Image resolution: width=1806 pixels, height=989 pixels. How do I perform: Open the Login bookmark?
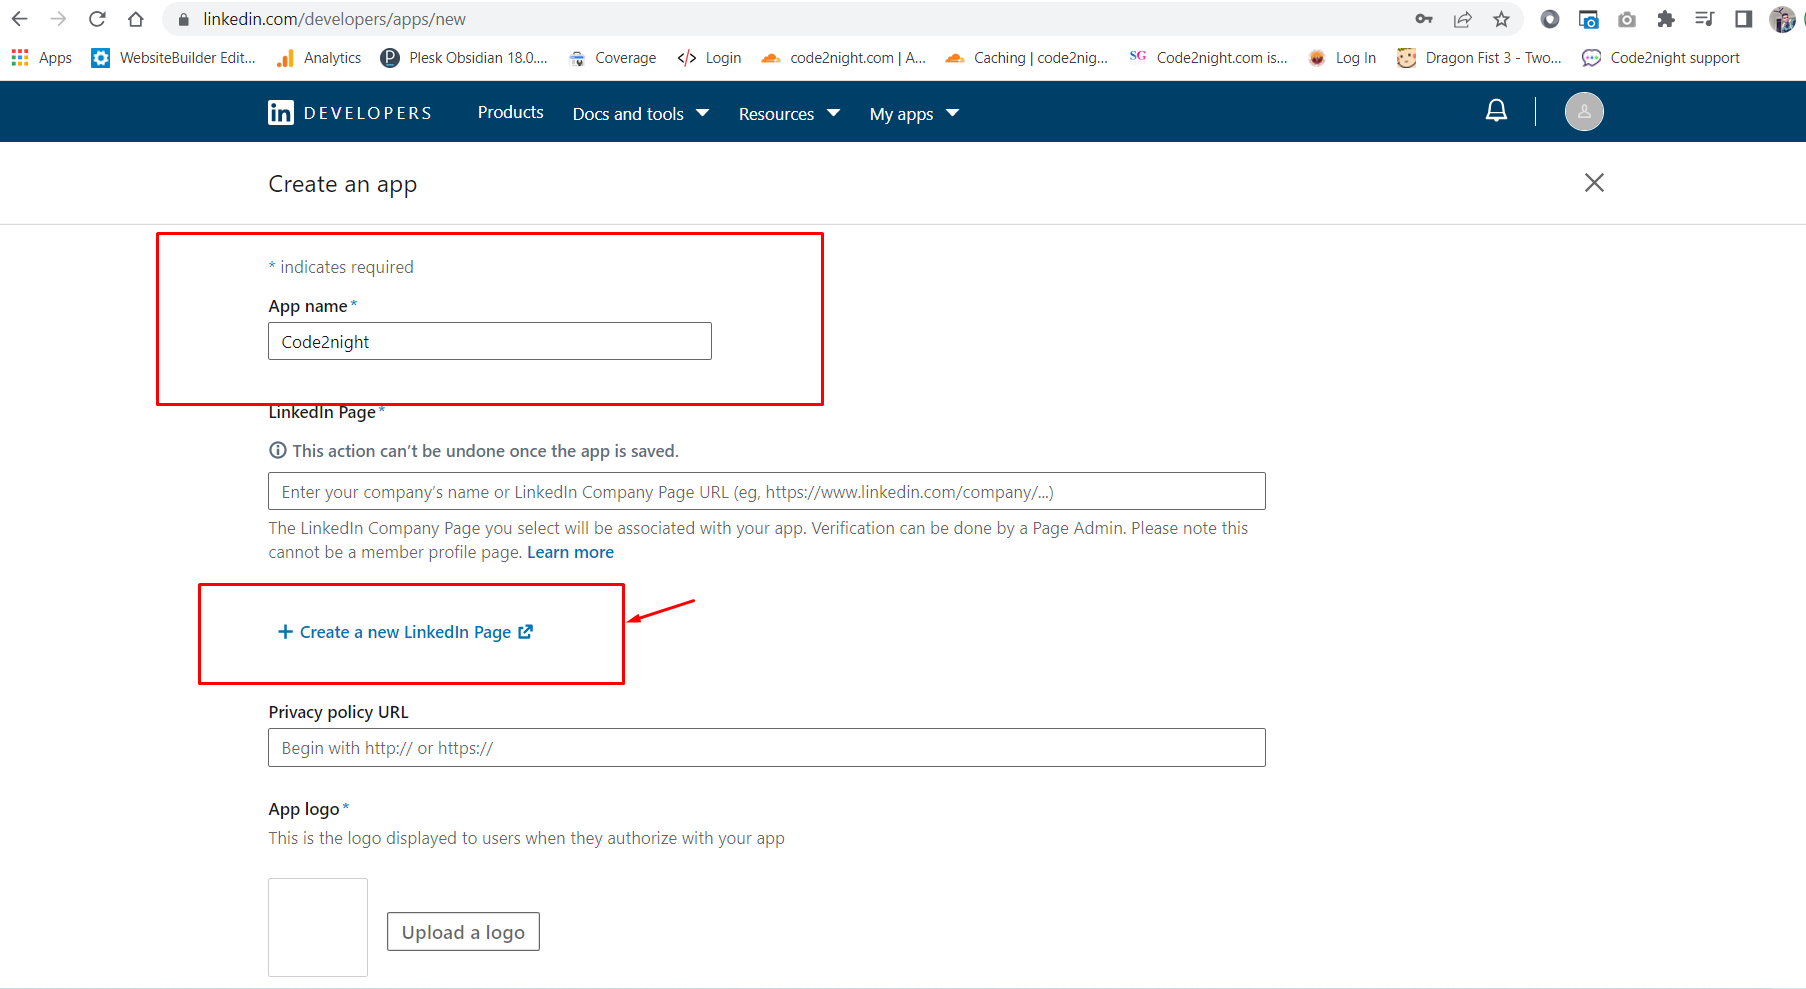coord(709,58)
